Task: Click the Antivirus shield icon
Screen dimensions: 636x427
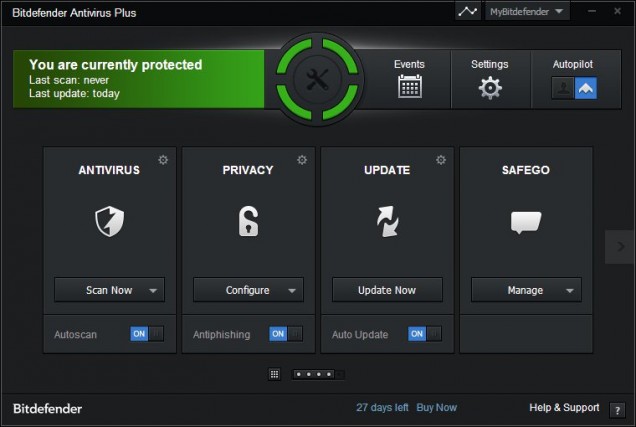Action: 109,221
